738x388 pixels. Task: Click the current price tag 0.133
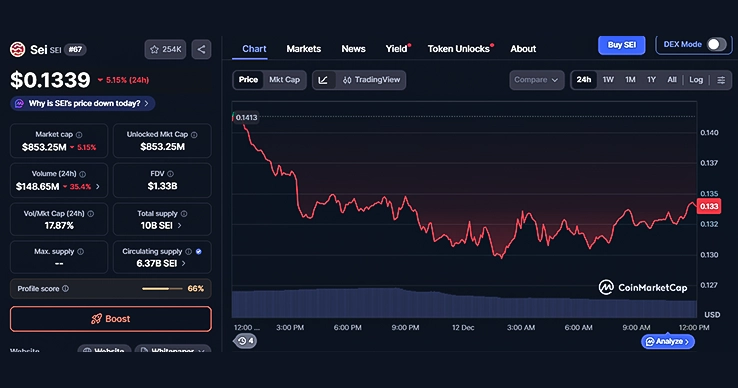point(708,206)
